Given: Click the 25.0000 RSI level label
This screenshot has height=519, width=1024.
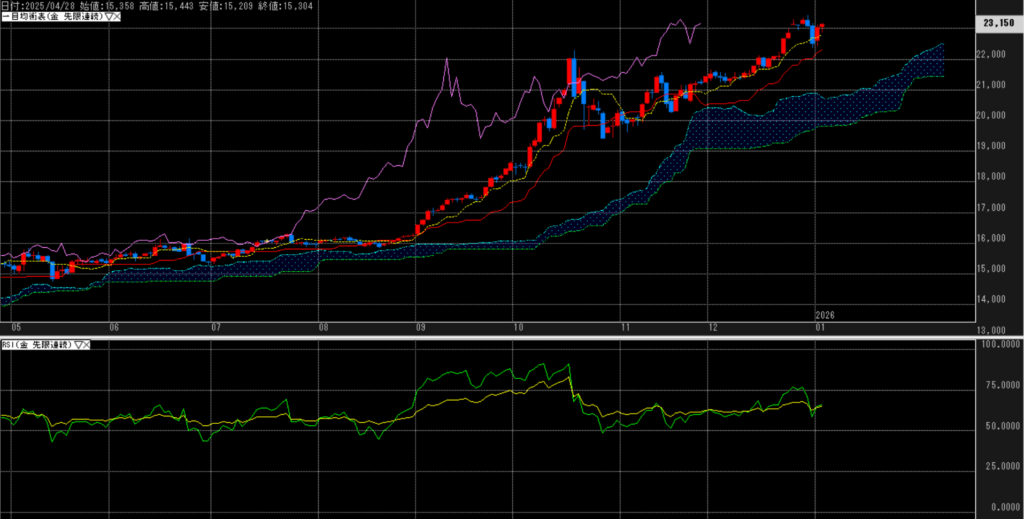Looking at the screenshot, I should [x=998, y=465].
